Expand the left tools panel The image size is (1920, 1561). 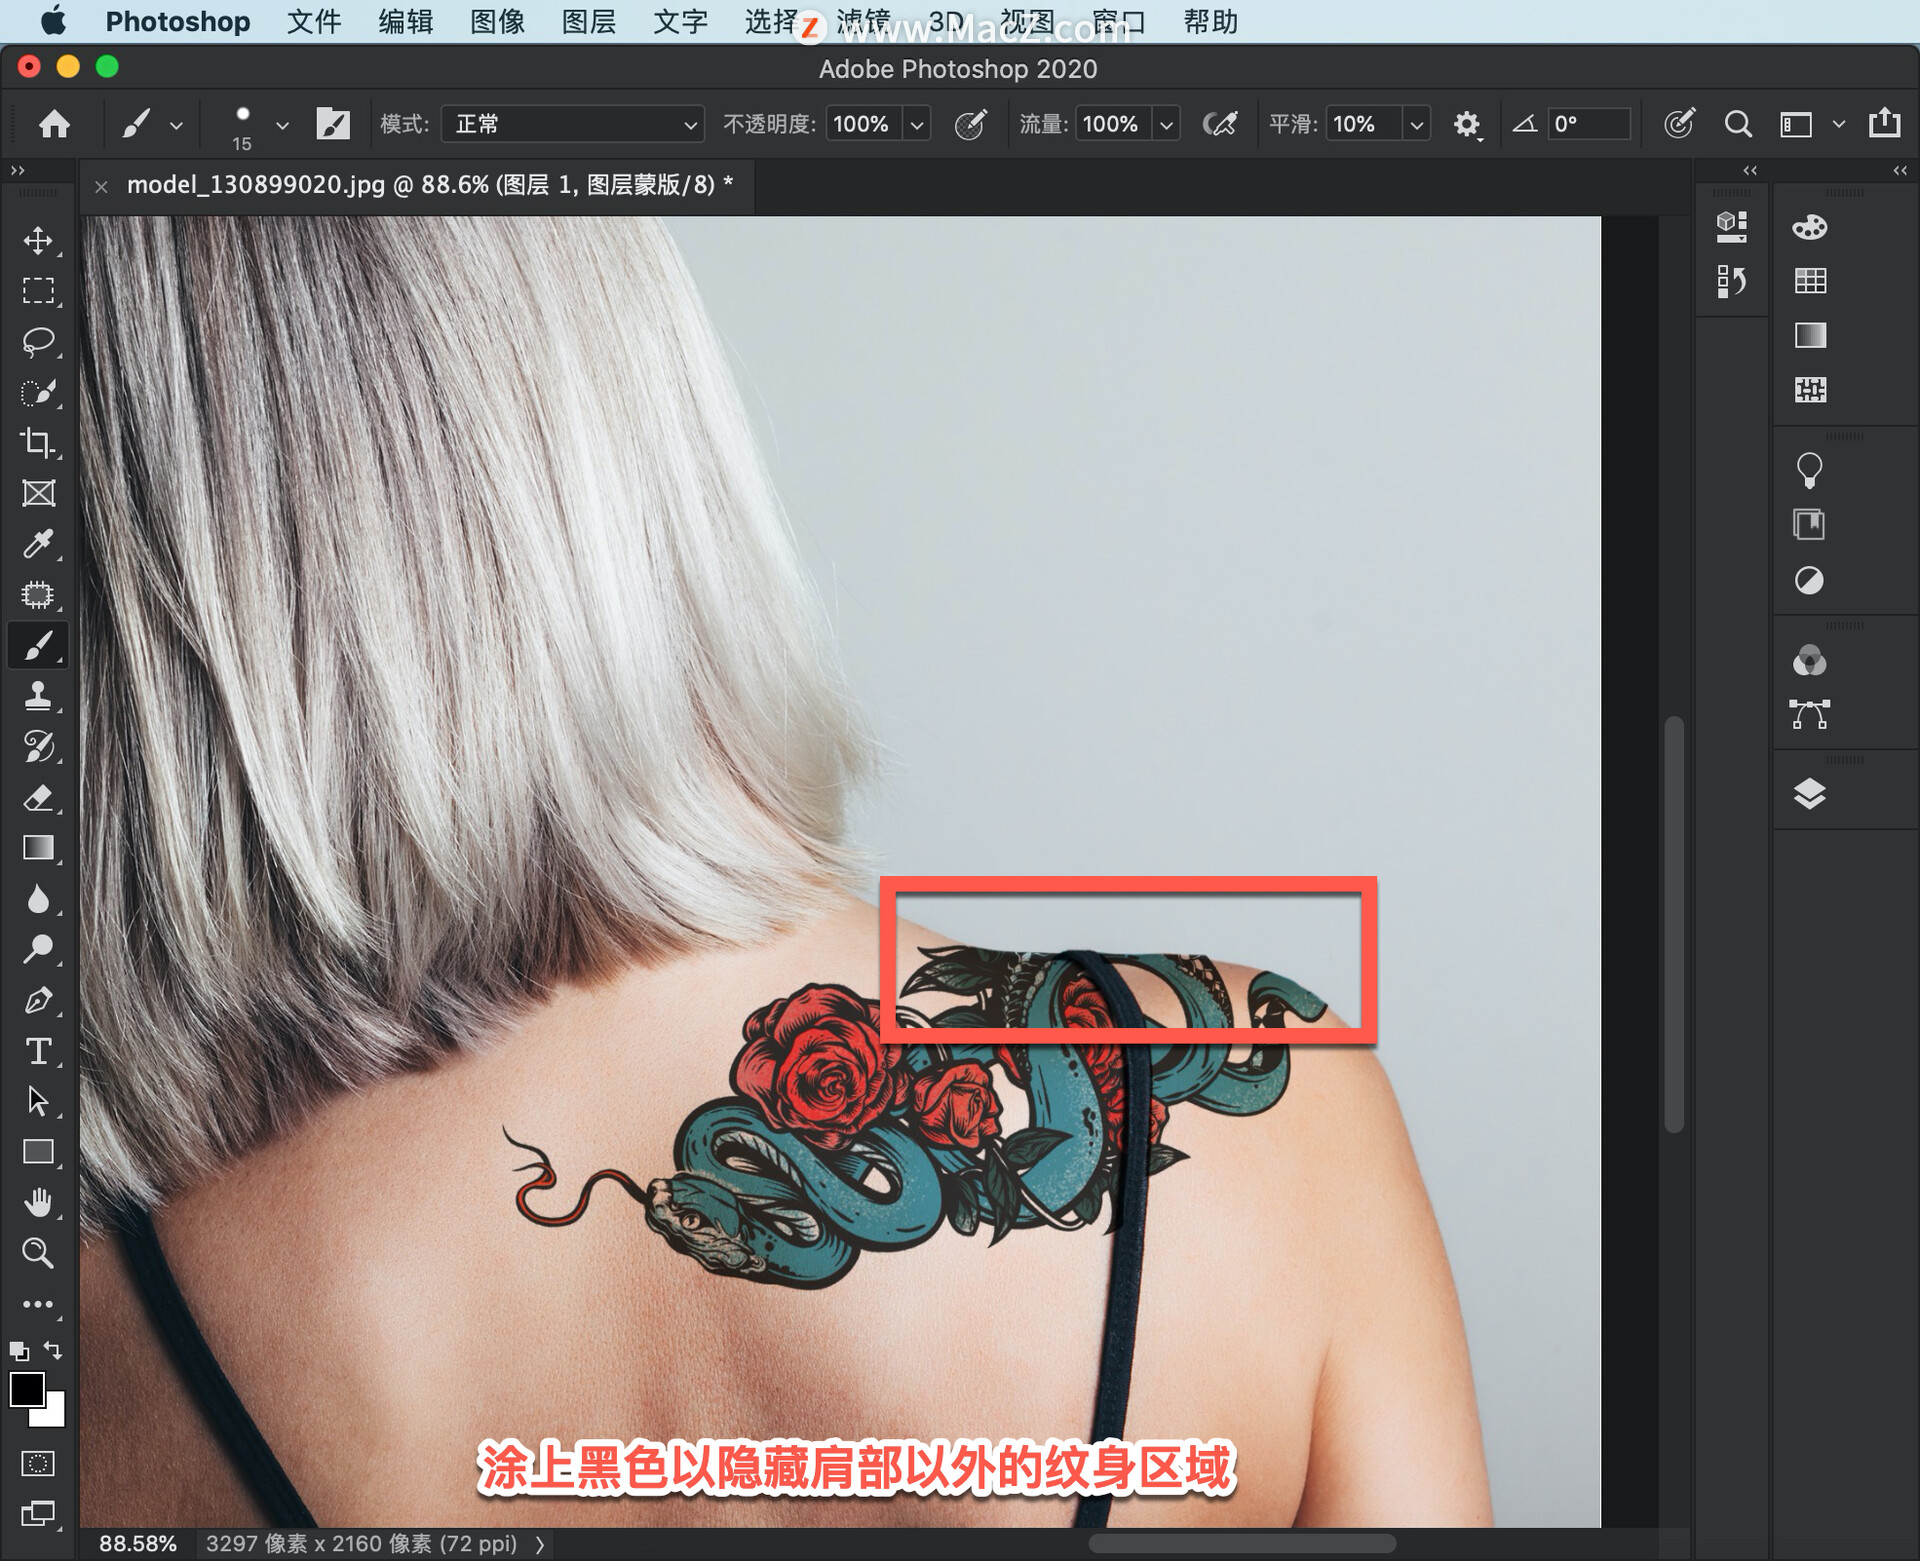click(x=17, y=171)
